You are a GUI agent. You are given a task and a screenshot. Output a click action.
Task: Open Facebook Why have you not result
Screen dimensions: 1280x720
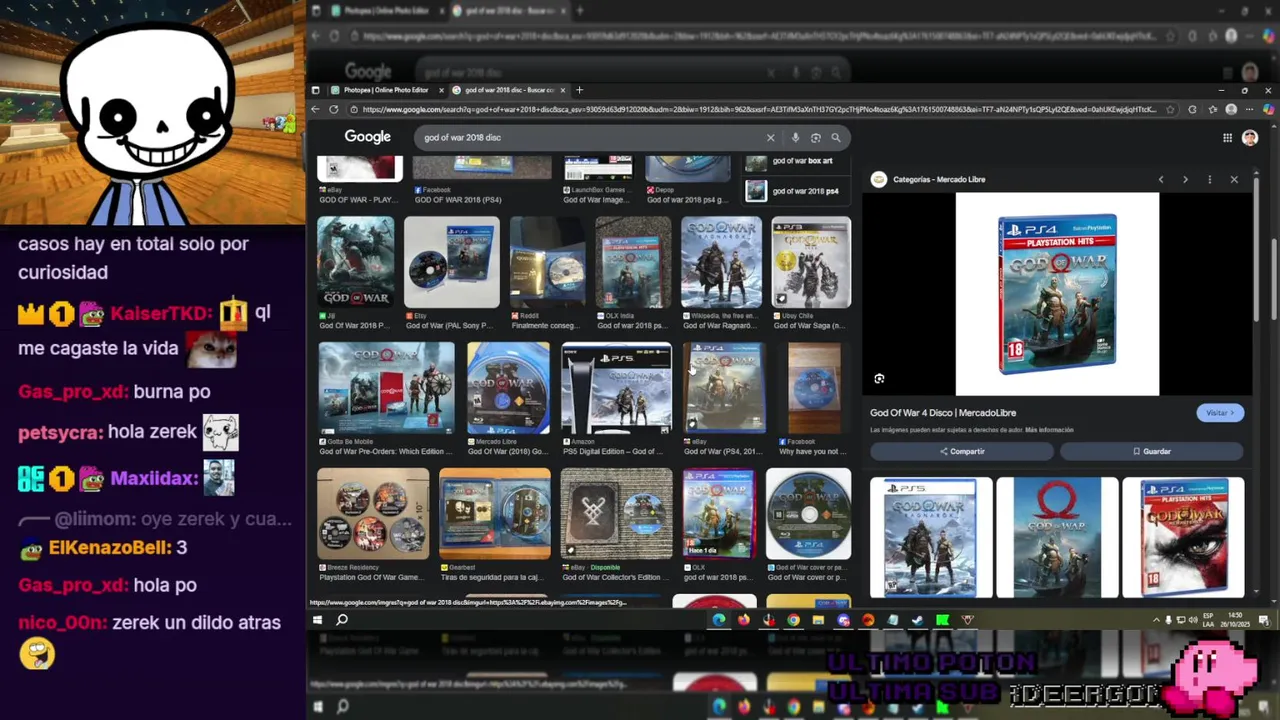[x=814, y=388]
